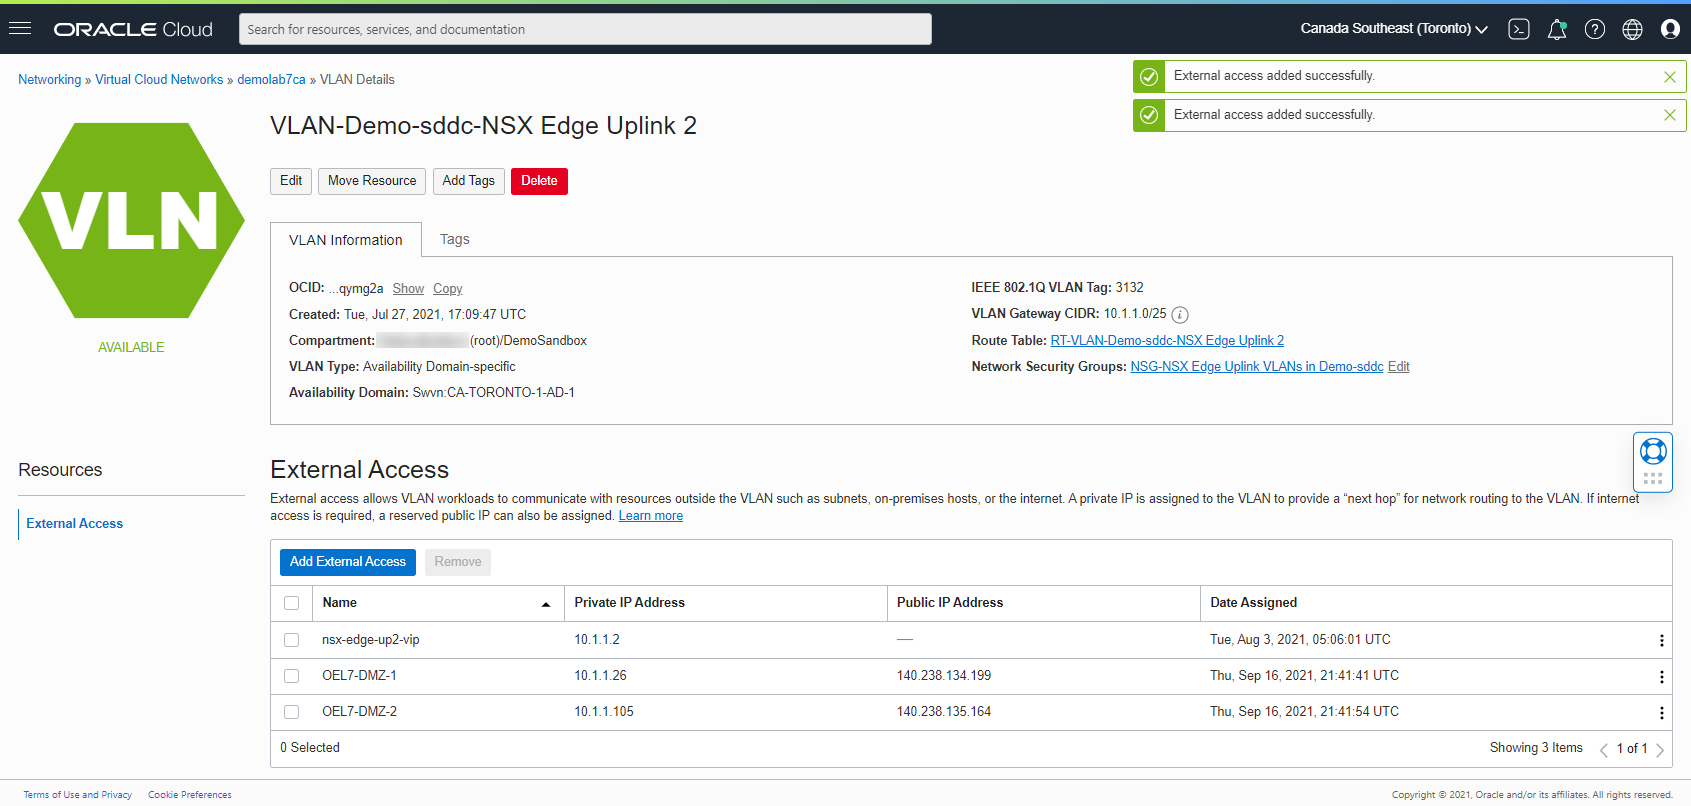Open the announcements bell icon
The width and height of the screenshot is (1691, 806).
(1557, 29)
